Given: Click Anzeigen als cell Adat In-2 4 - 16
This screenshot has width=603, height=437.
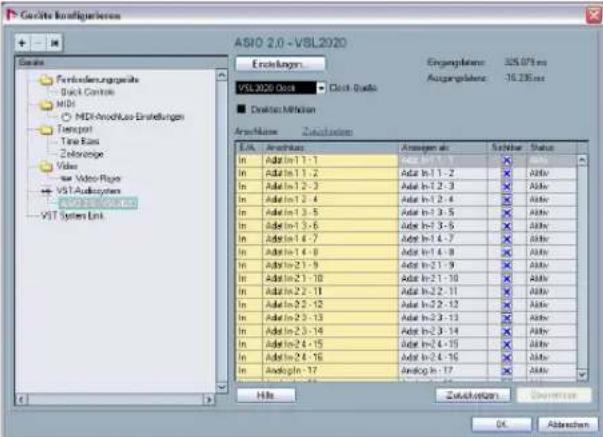Looking at the screenshot, I should (x=443, y=357).
